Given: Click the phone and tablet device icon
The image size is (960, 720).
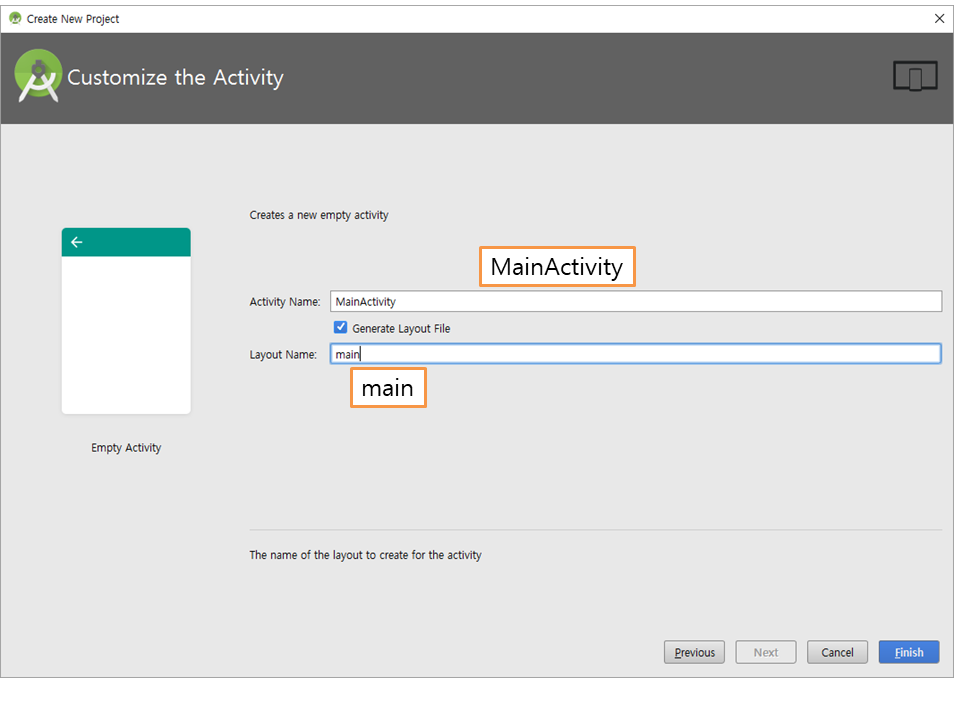Looking at the screenshot, I should click(x=914, y=76).
